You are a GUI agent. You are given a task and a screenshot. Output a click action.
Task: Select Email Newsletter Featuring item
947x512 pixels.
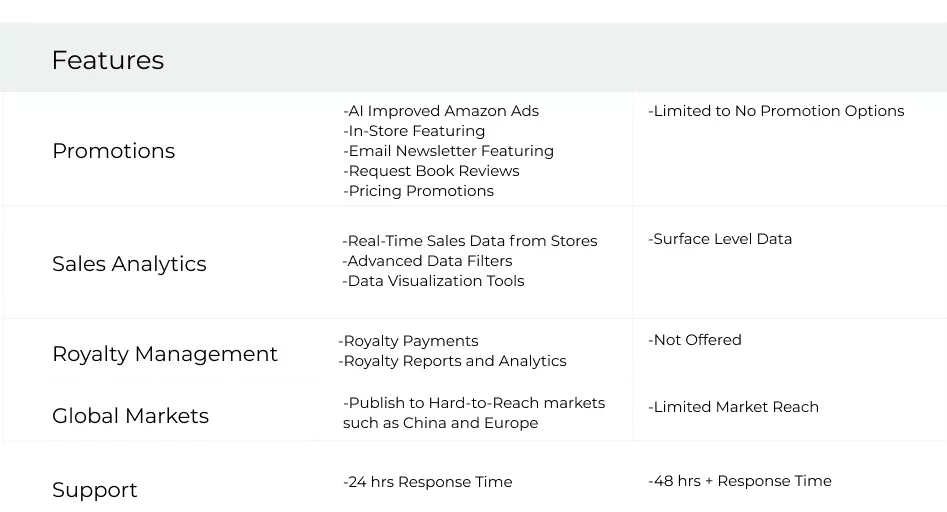(448, 151)
